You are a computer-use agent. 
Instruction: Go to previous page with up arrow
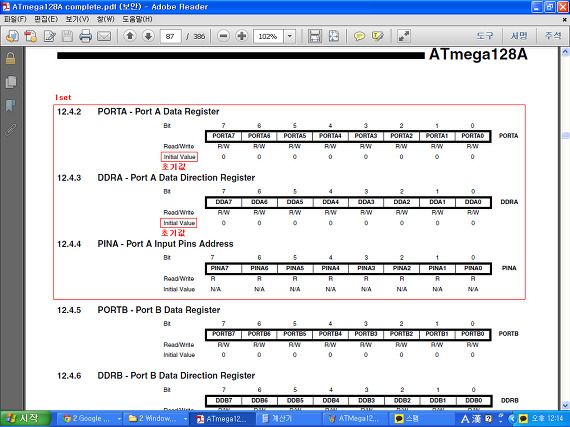[130, 36]
